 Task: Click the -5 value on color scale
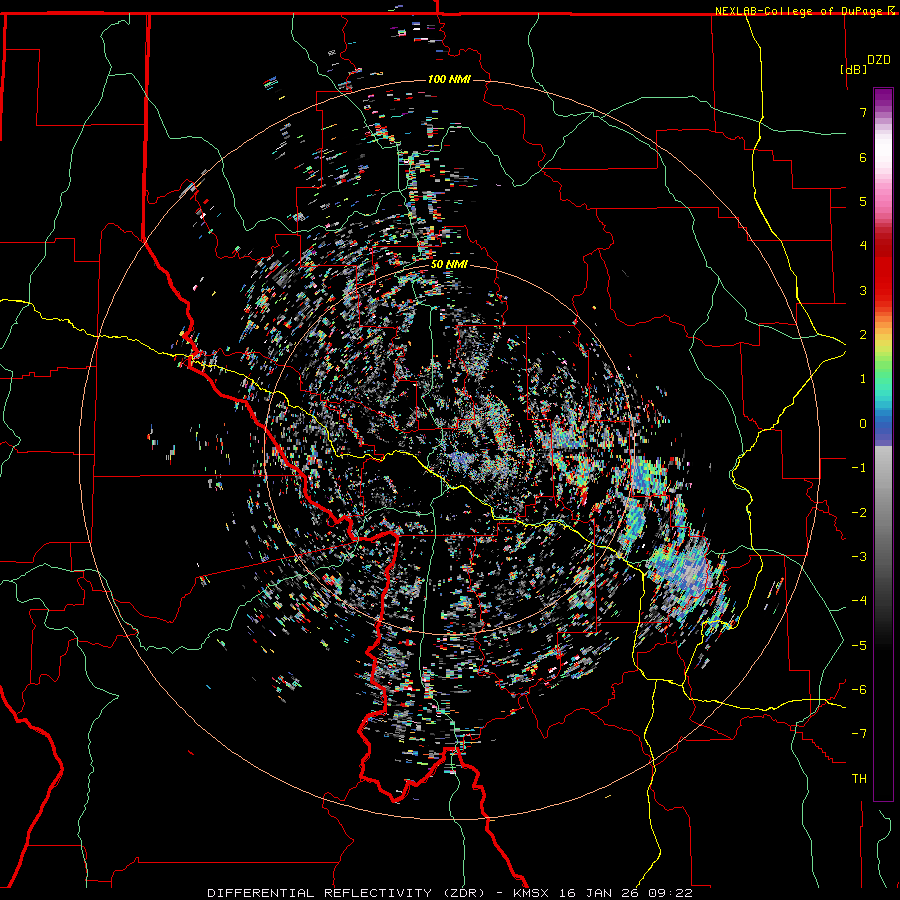[x=859, y=646]
